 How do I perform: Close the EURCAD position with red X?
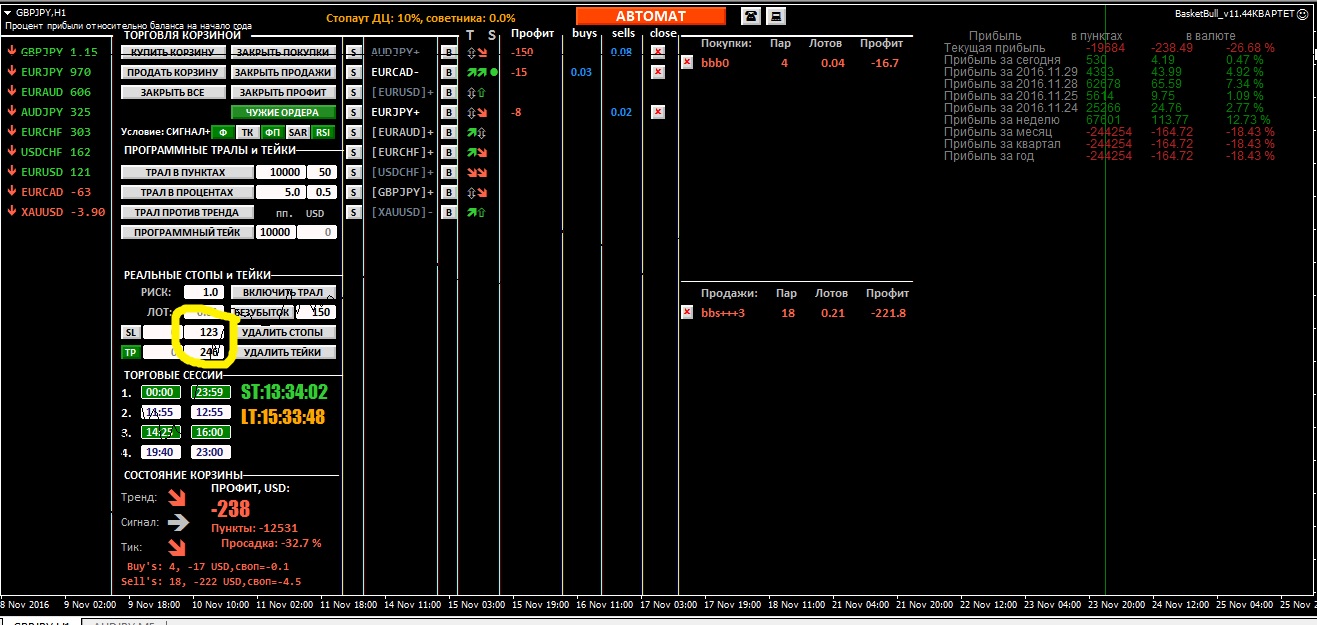coord(657,72)
